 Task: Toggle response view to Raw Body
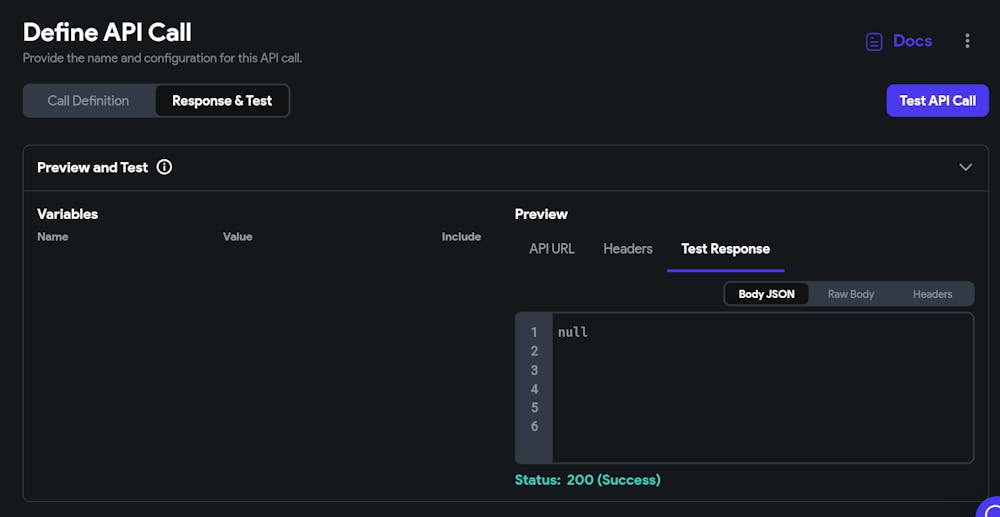point(851,294)
